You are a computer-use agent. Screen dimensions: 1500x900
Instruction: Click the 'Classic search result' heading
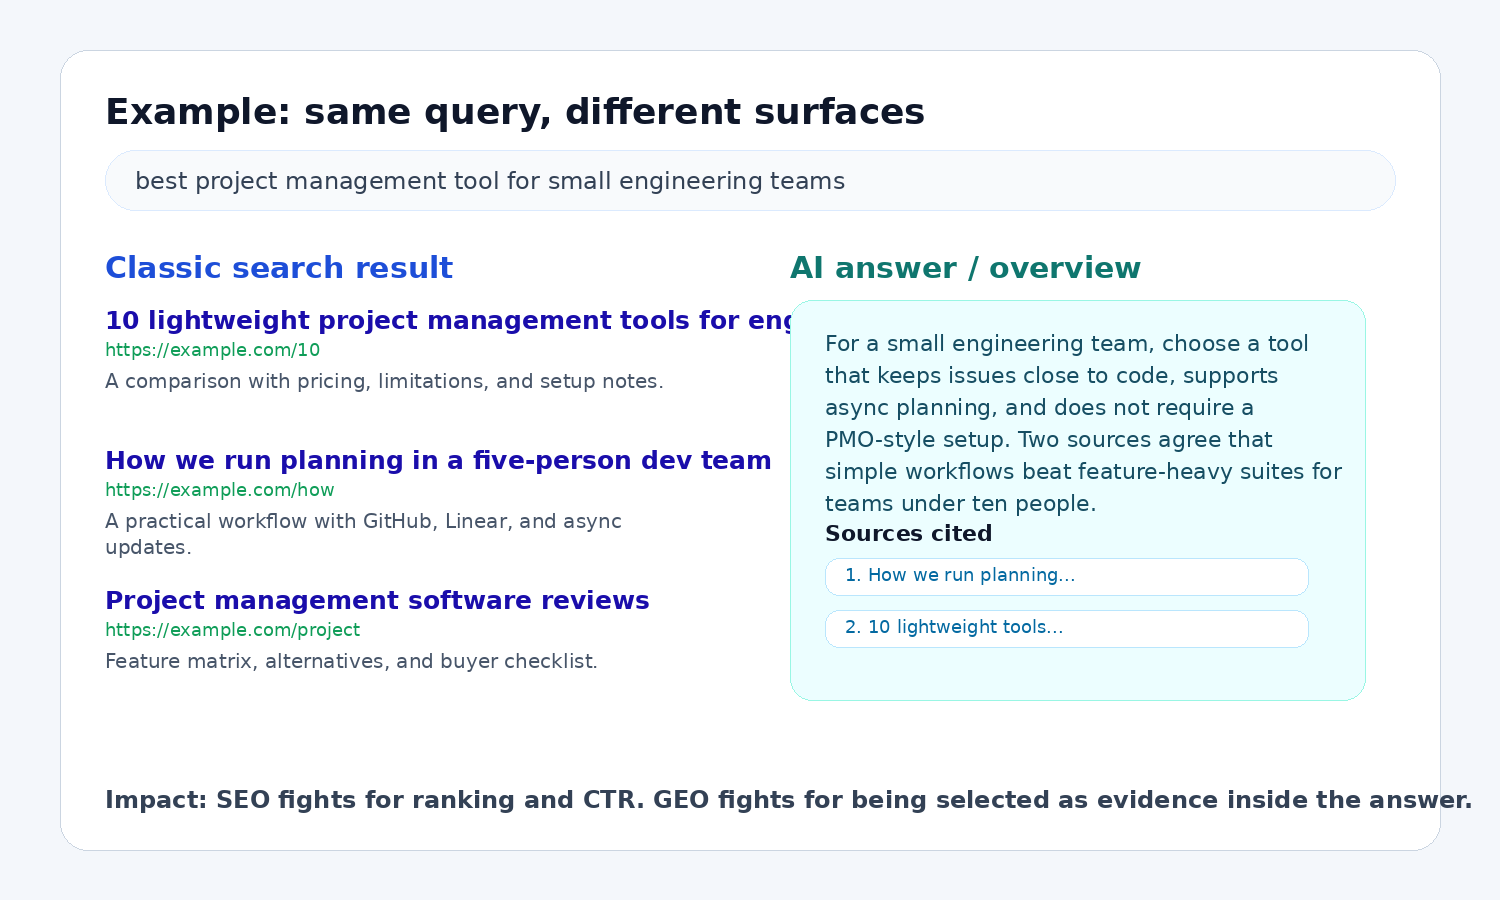click(x=279, y=268)
